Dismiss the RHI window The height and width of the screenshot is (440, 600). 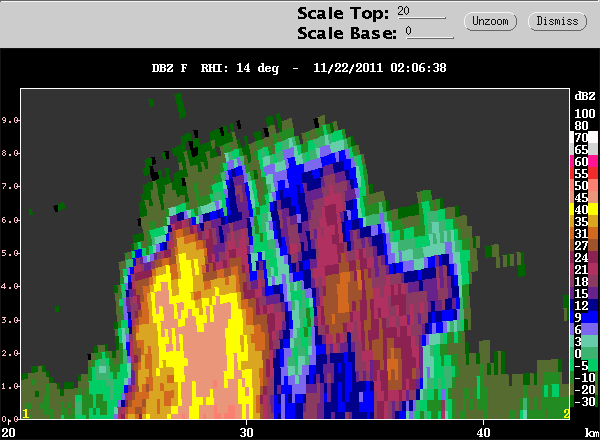(557, 21)
